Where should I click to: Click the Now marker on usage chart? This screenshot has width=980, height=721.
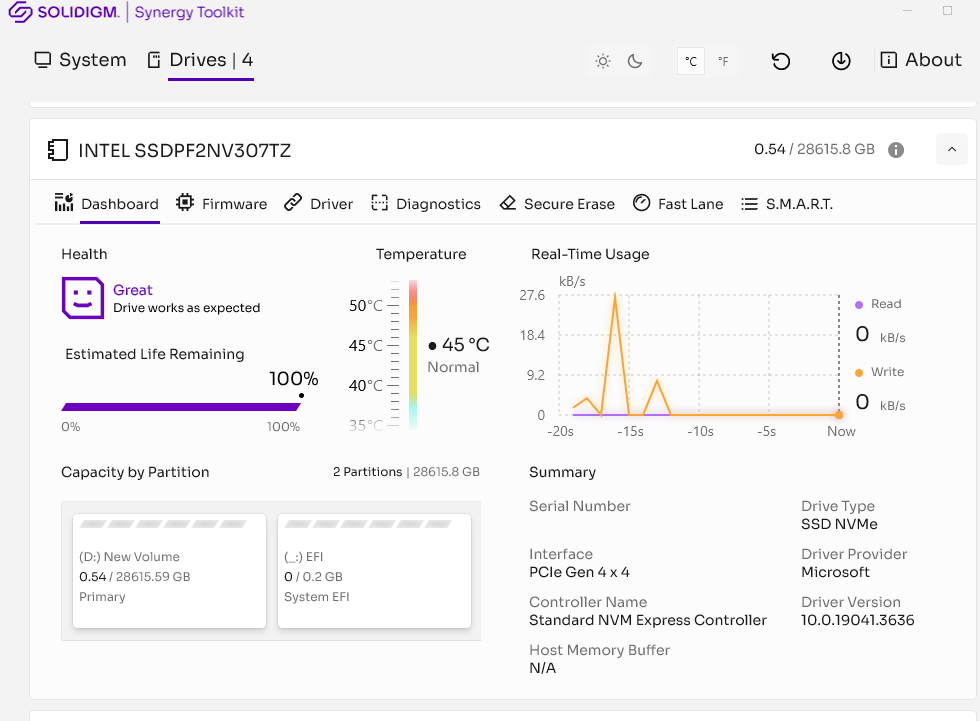[x=839, y=415]
